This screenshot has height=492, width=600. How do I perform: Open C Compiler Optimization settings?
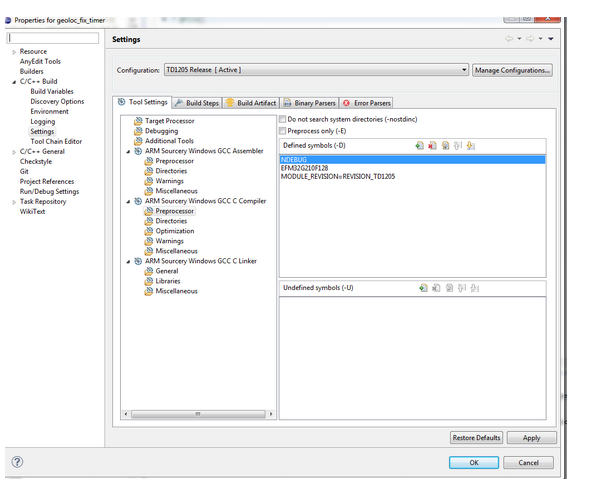[x=175, y=231]
